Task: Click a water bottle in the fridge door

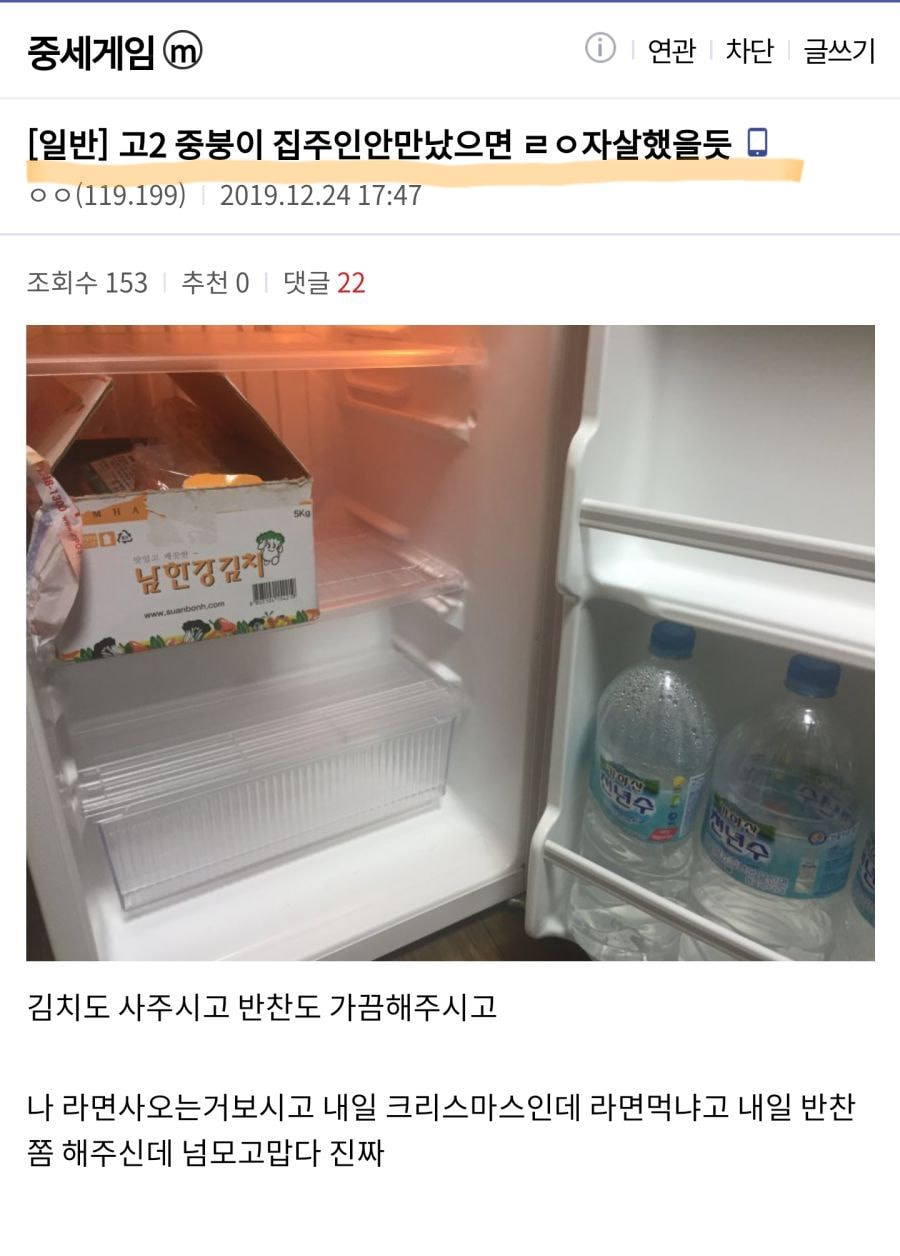Action: tap(651, 760)
